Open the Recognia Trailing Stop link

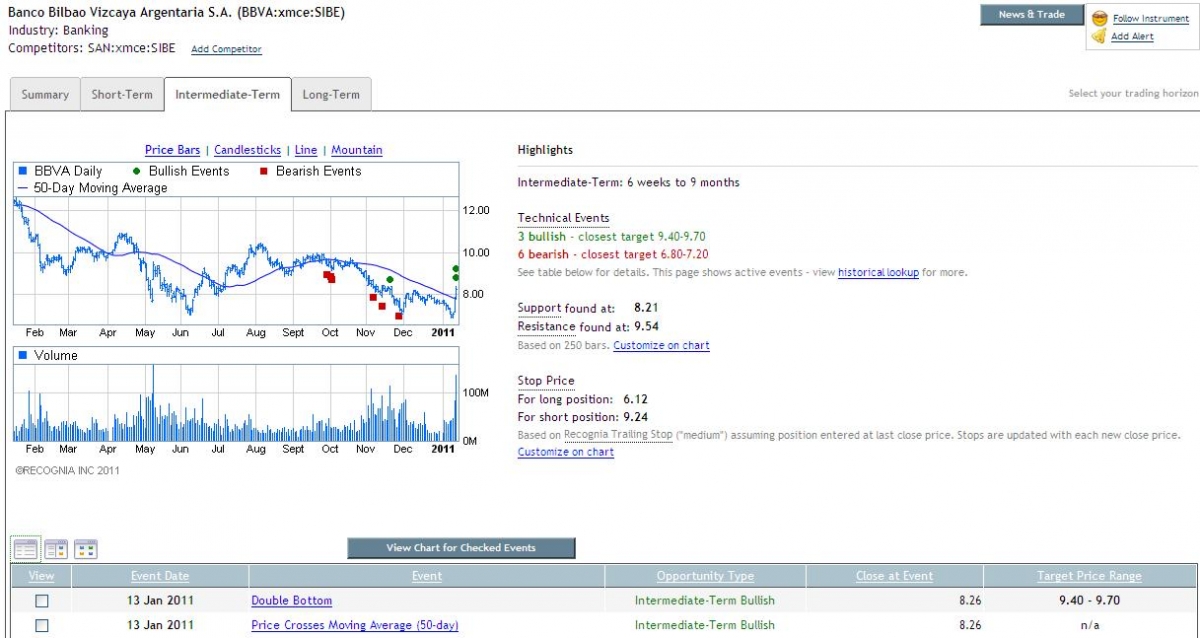click(618, 435)
